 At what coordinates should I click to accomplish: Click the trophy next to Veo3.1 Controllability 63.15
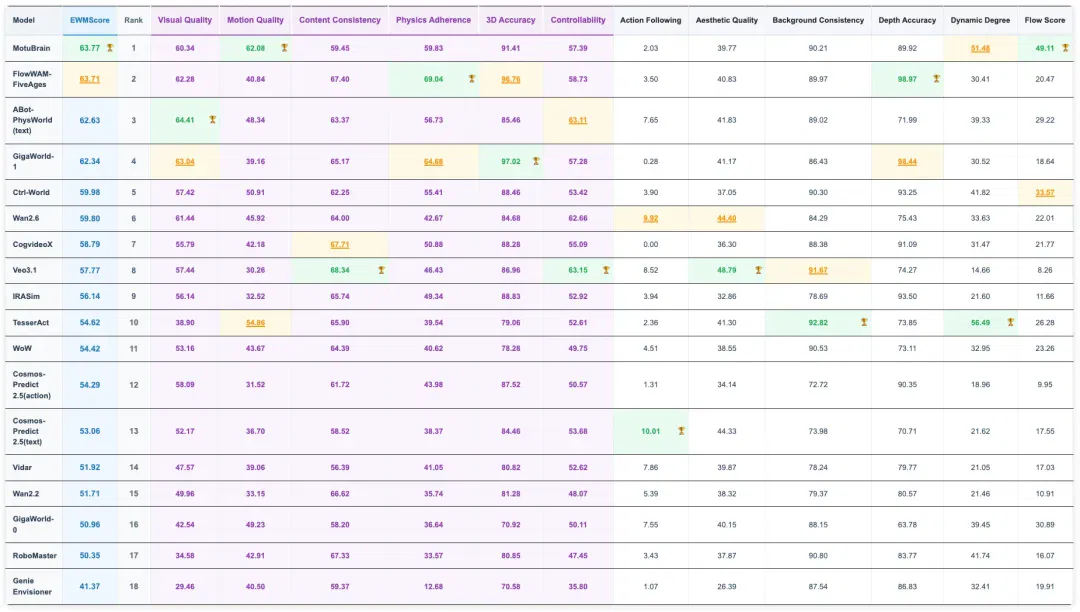tap(606, 270)
